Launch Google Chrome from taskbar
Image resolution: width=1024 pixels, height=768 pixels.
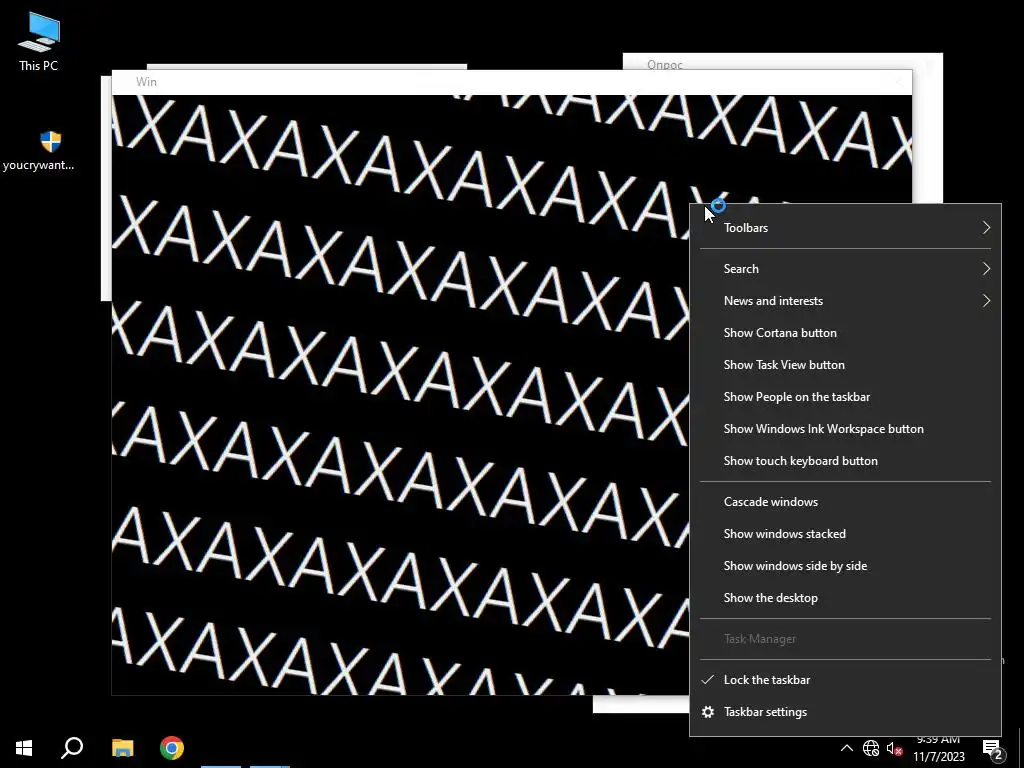(x=172, y=748)
